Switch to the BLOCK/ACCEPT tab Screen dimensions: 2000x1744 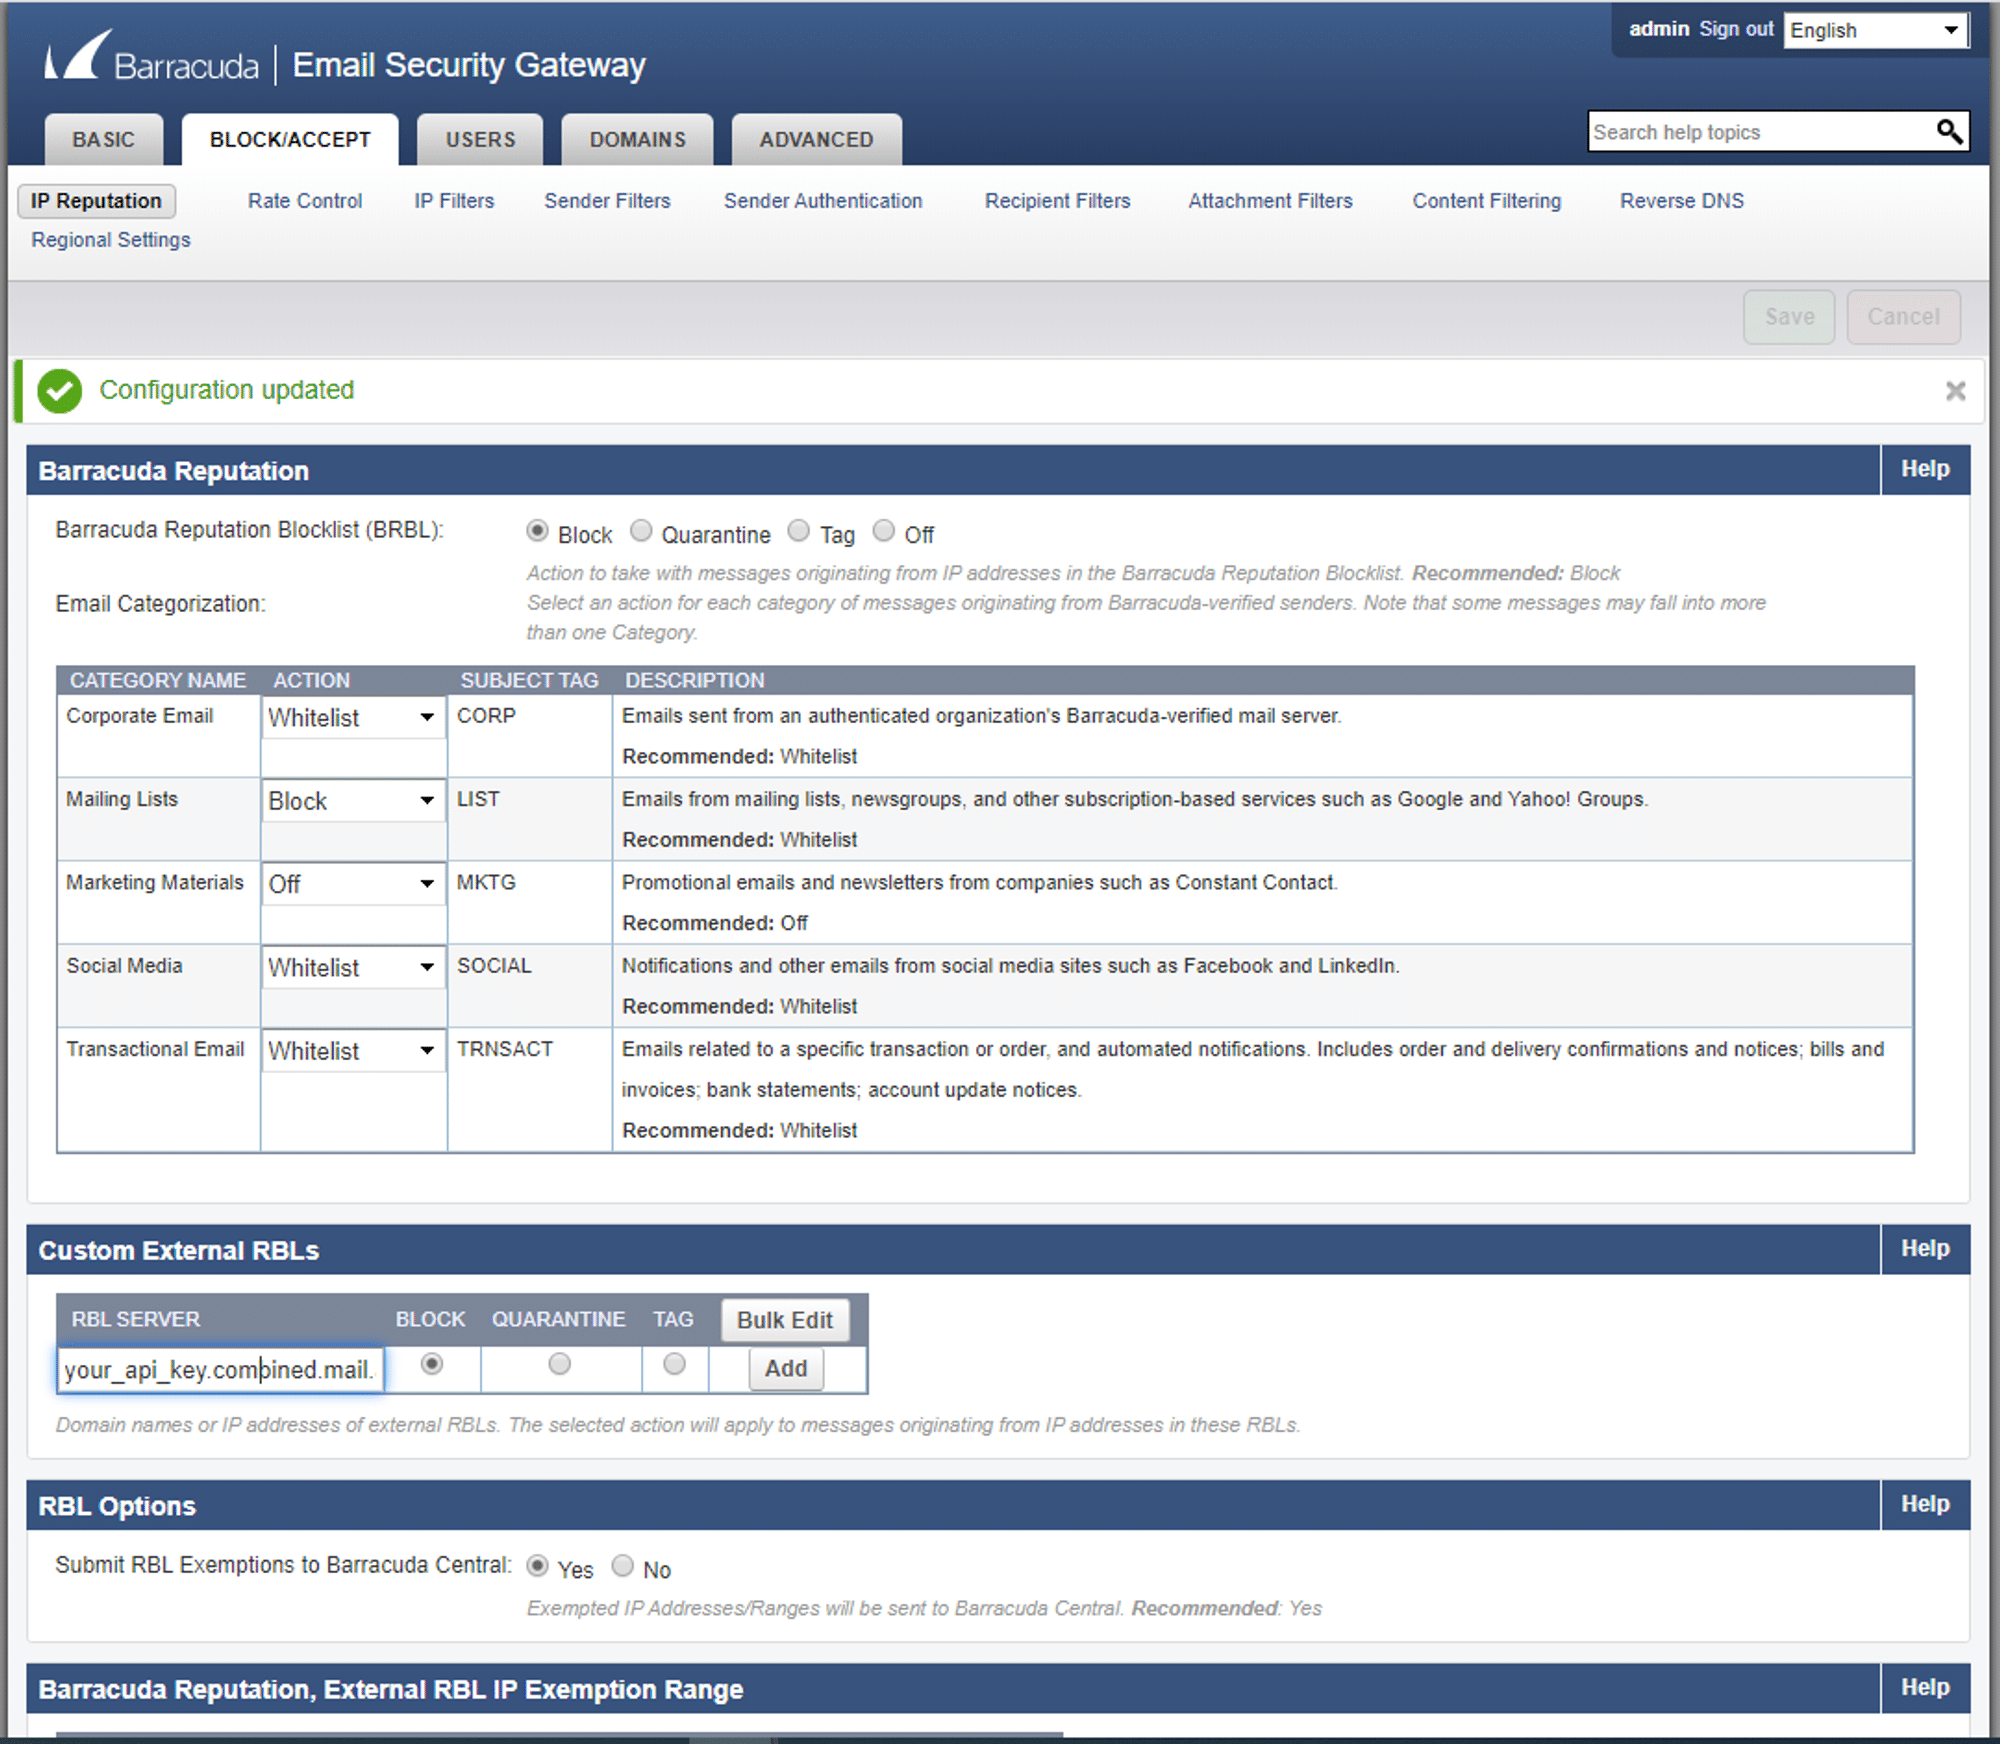[290, 140]
